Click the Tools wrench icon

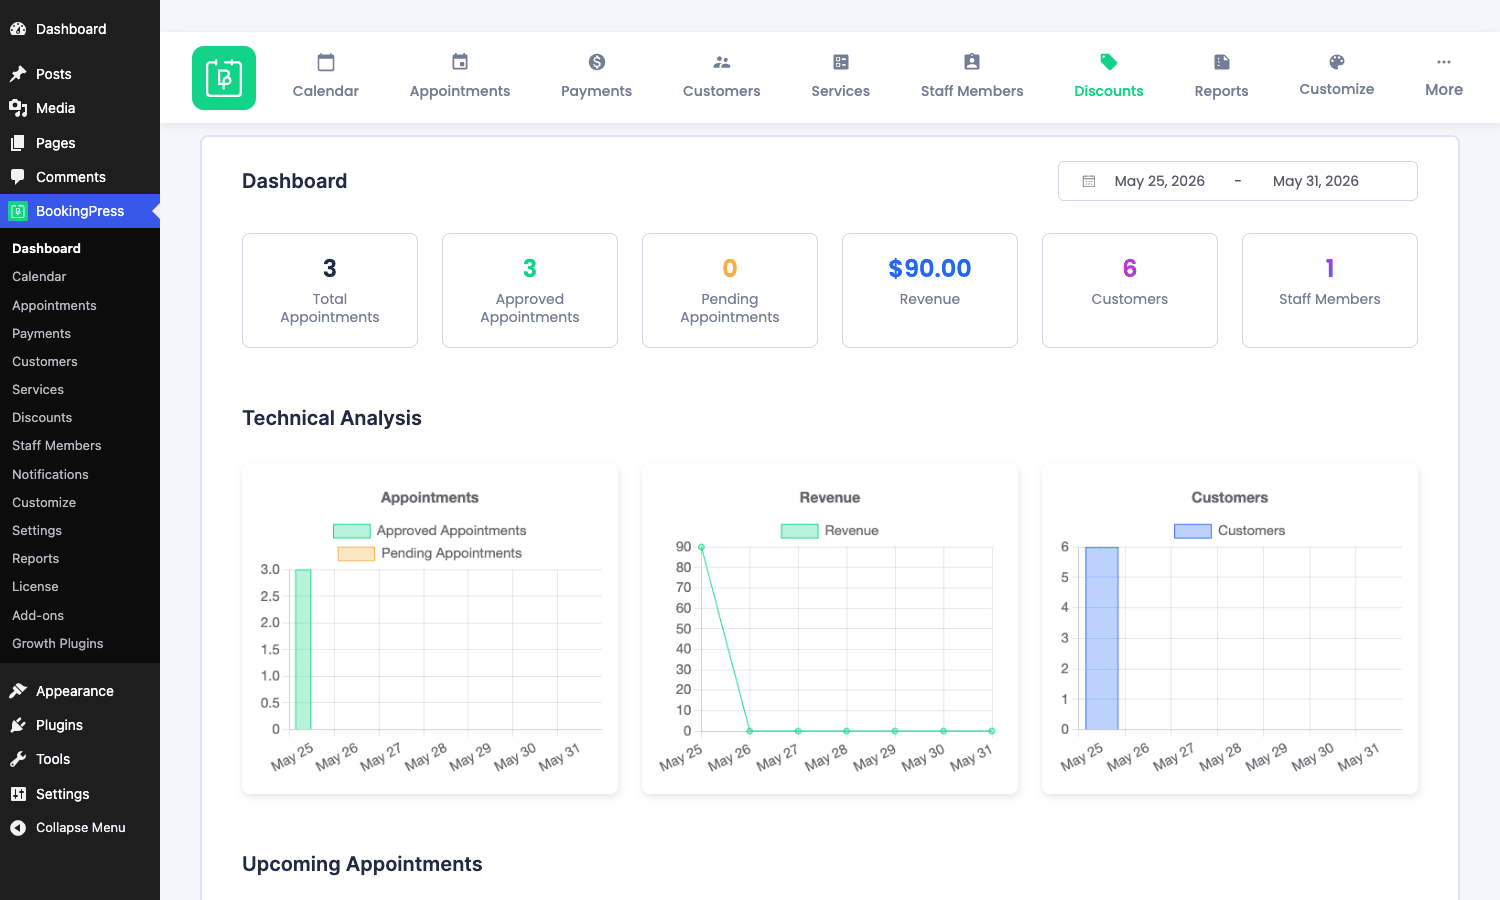[x=18, y=759]
